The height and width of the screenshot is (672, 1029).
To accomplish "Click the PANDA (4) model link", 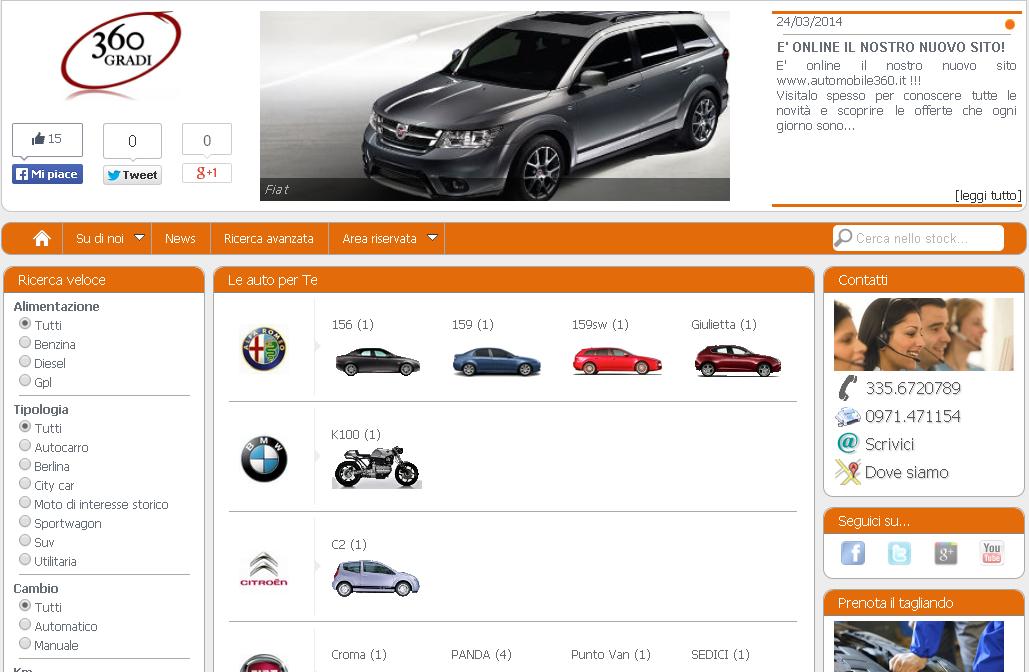I will (x=481, y=654).
